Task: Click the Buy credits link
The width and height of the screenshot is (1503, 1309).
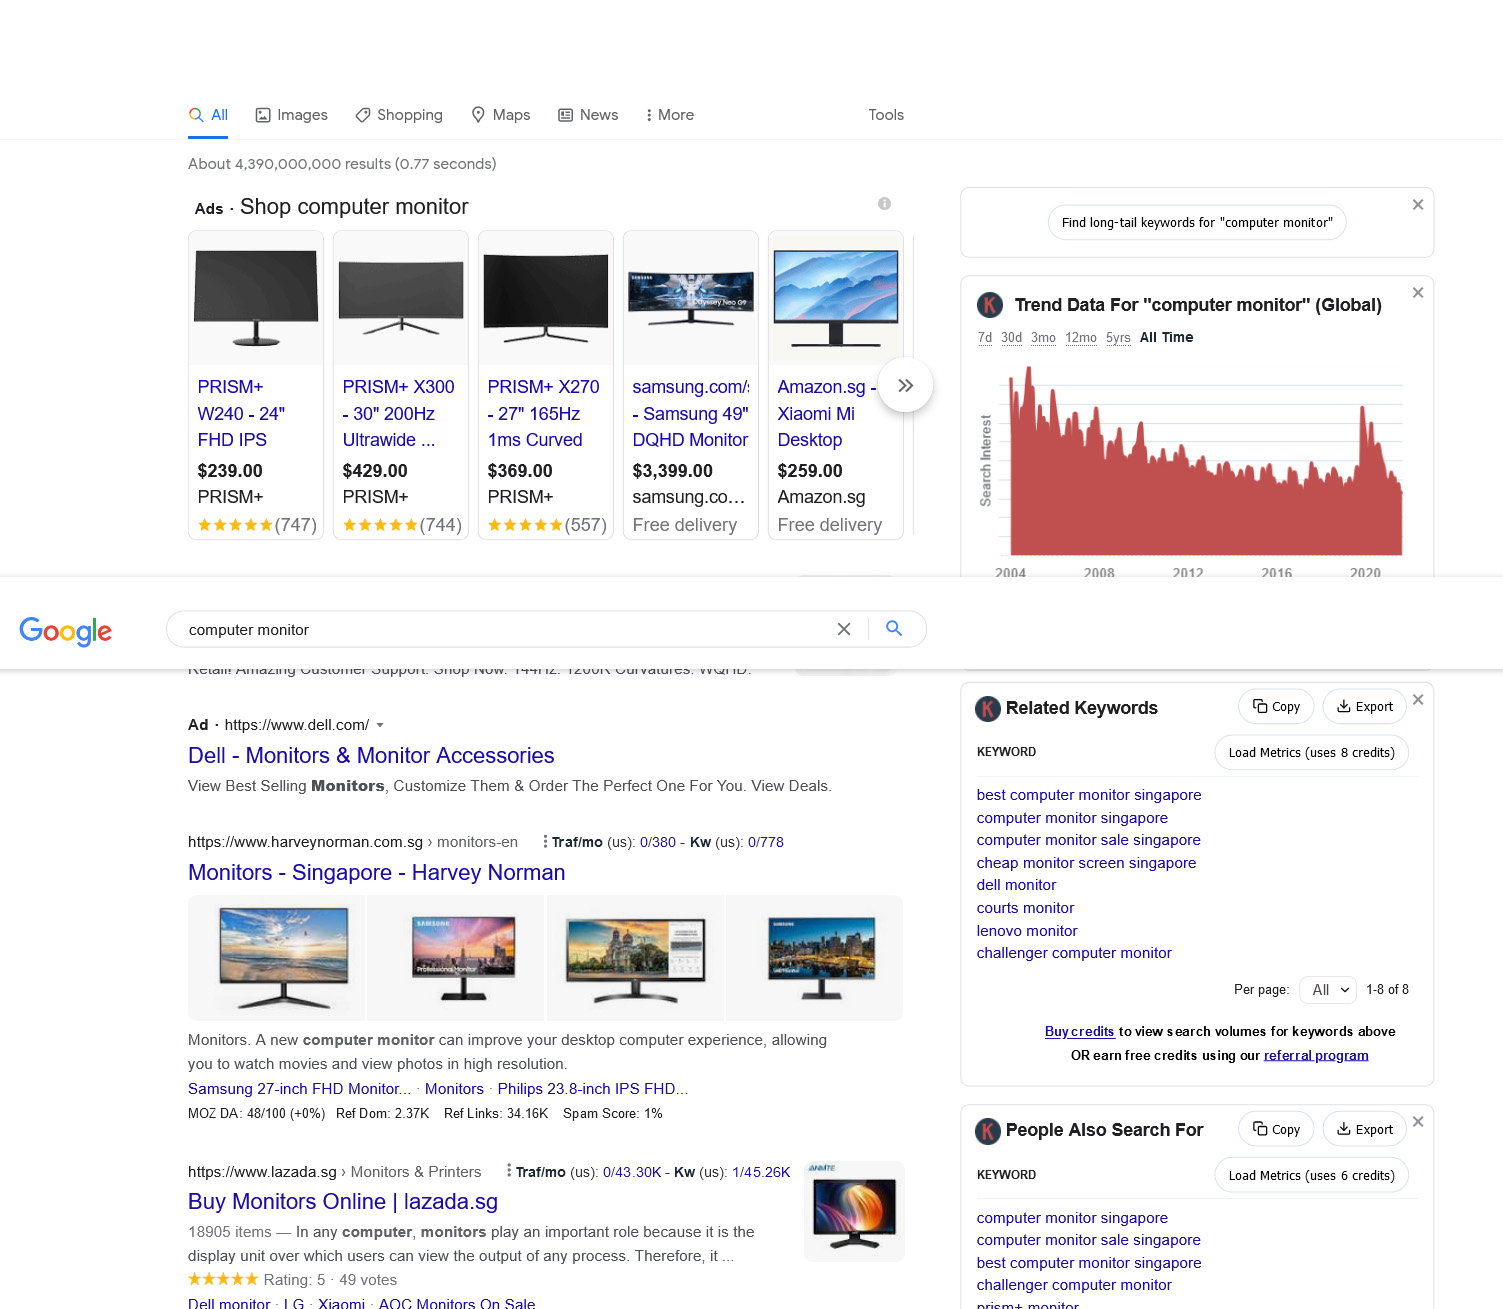Action: (x=1079, y=1032)
